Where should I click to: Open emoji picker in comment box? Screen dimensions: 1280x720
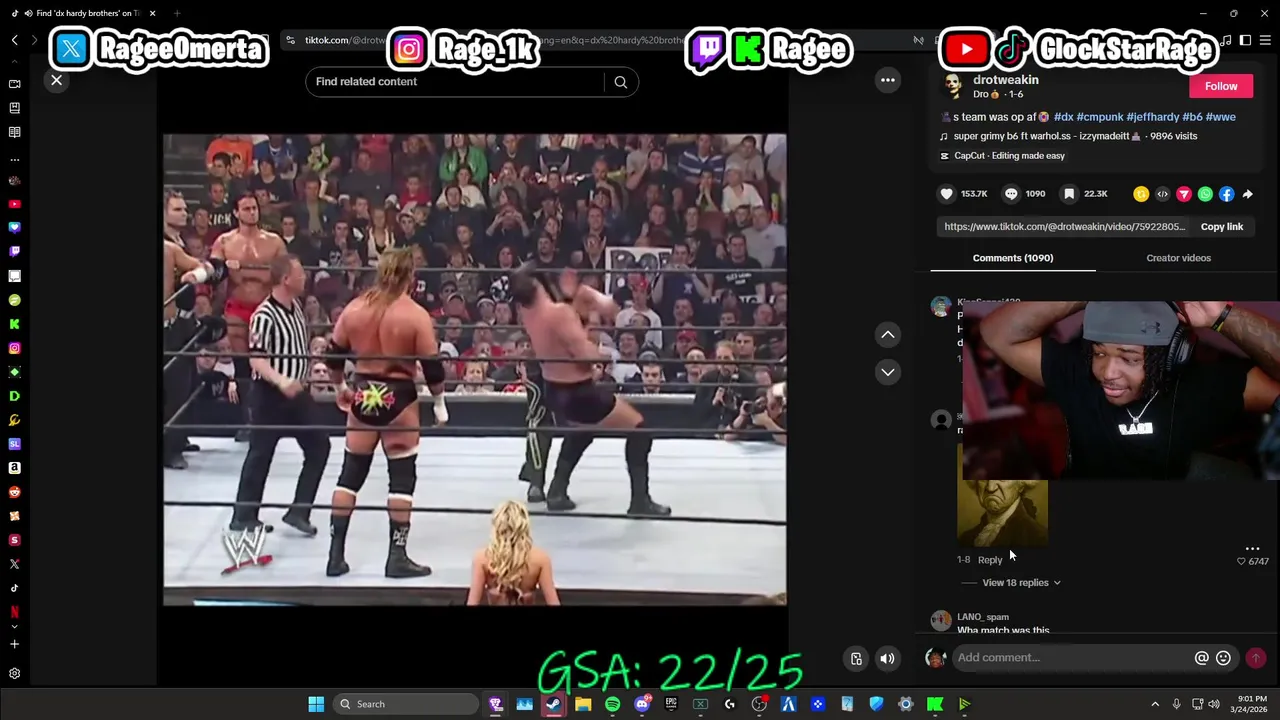(x=1223, y=658)
